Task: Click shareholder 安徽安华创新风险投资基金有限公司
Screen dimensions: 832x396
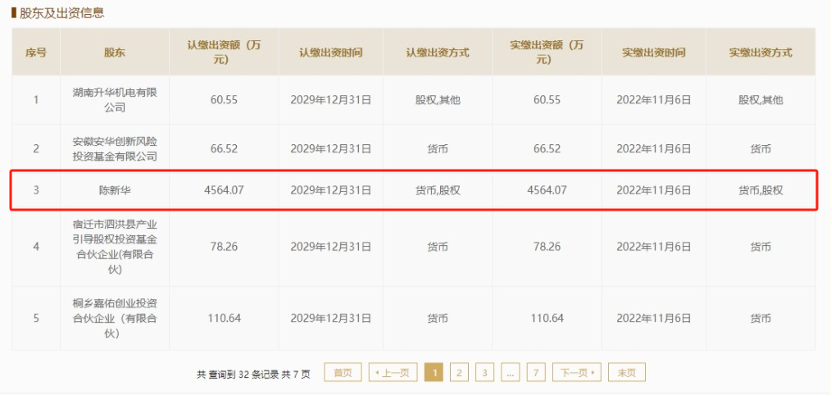Action: (115, 149)
